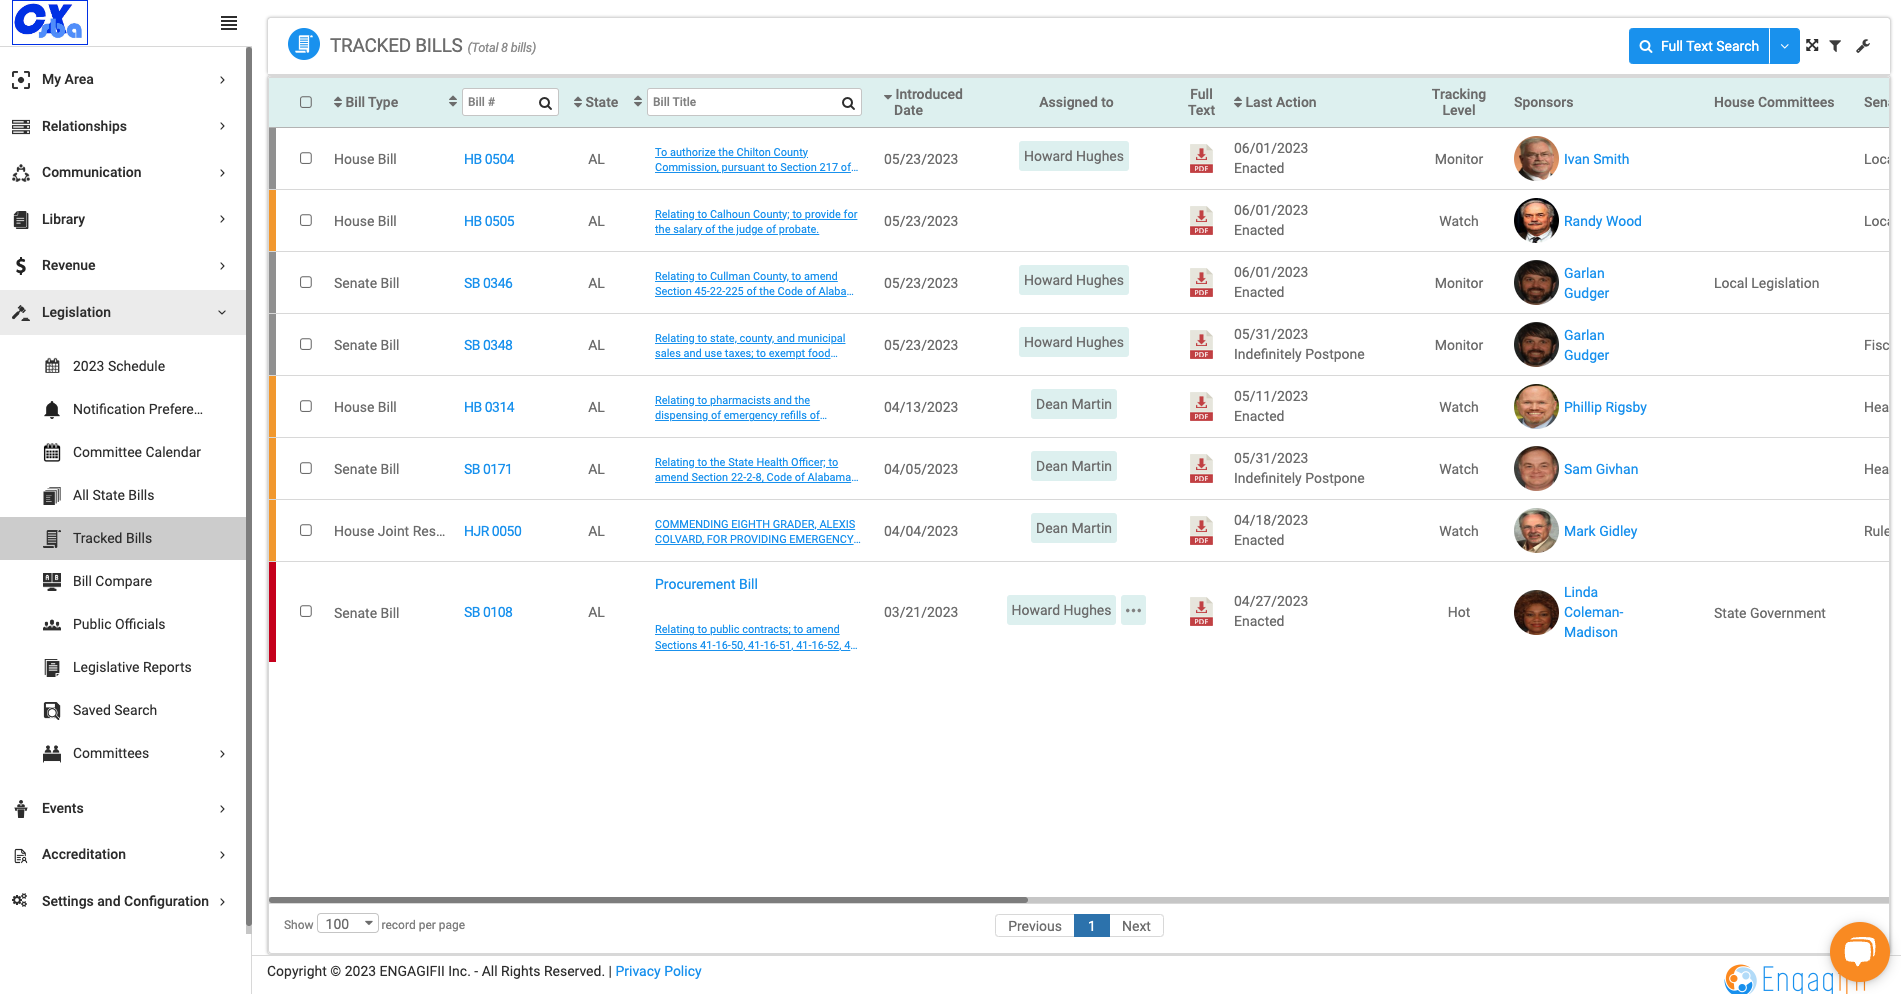Click Ivan Smith's sponsor photo
The image size is (1901, 994).
[x=1536, y=158]
